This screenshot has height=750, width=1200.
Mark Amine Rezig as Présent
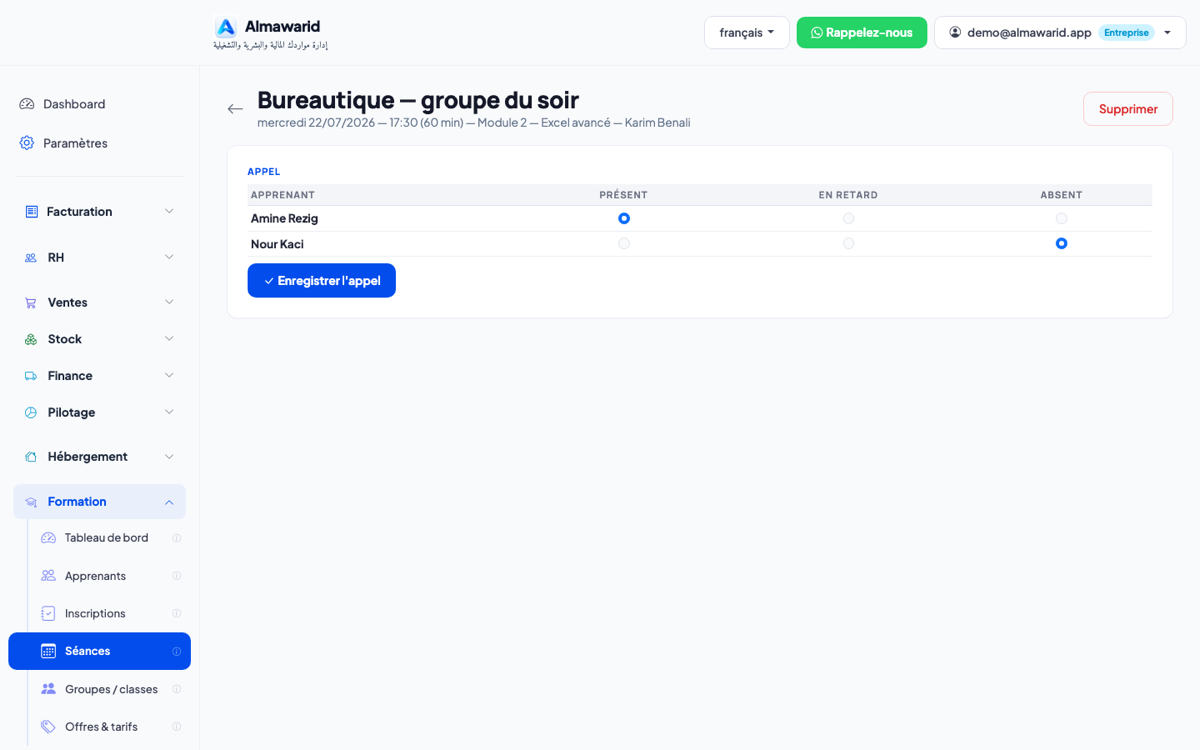click(624, 218)
